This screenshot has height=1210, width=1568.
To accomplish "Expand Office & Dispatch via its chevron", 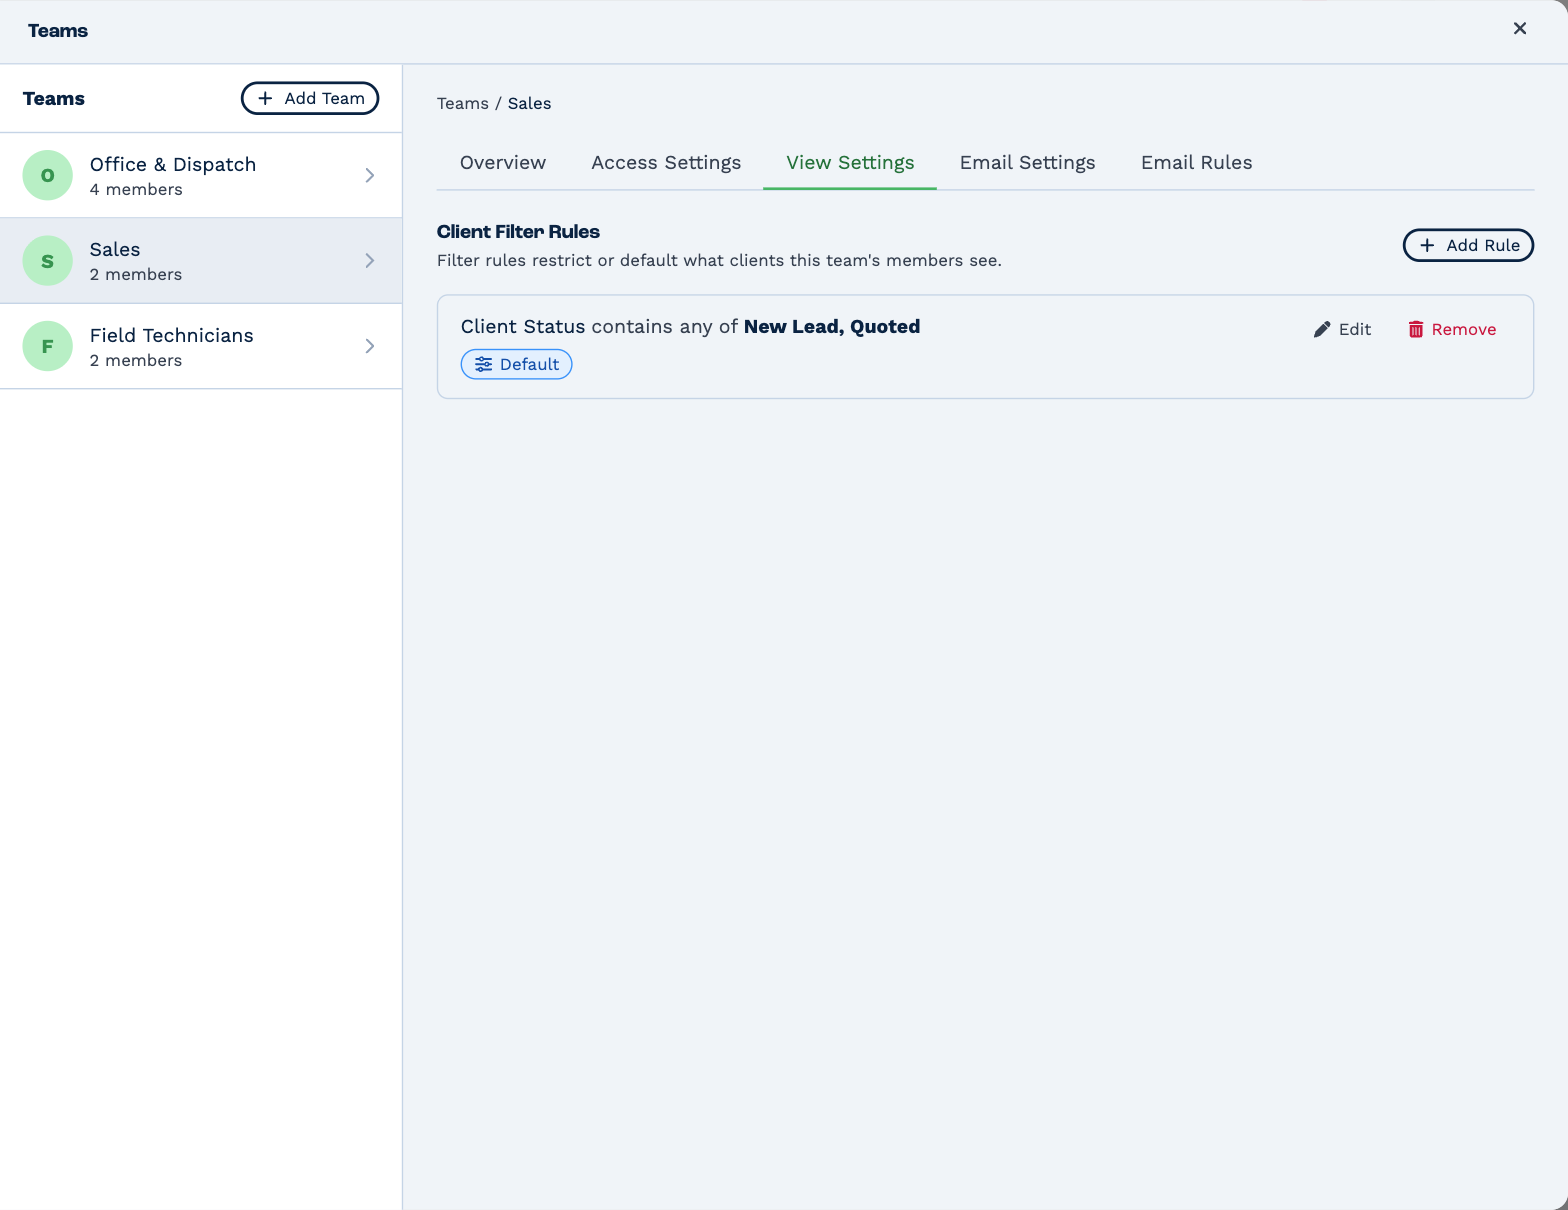I will 370,175.
